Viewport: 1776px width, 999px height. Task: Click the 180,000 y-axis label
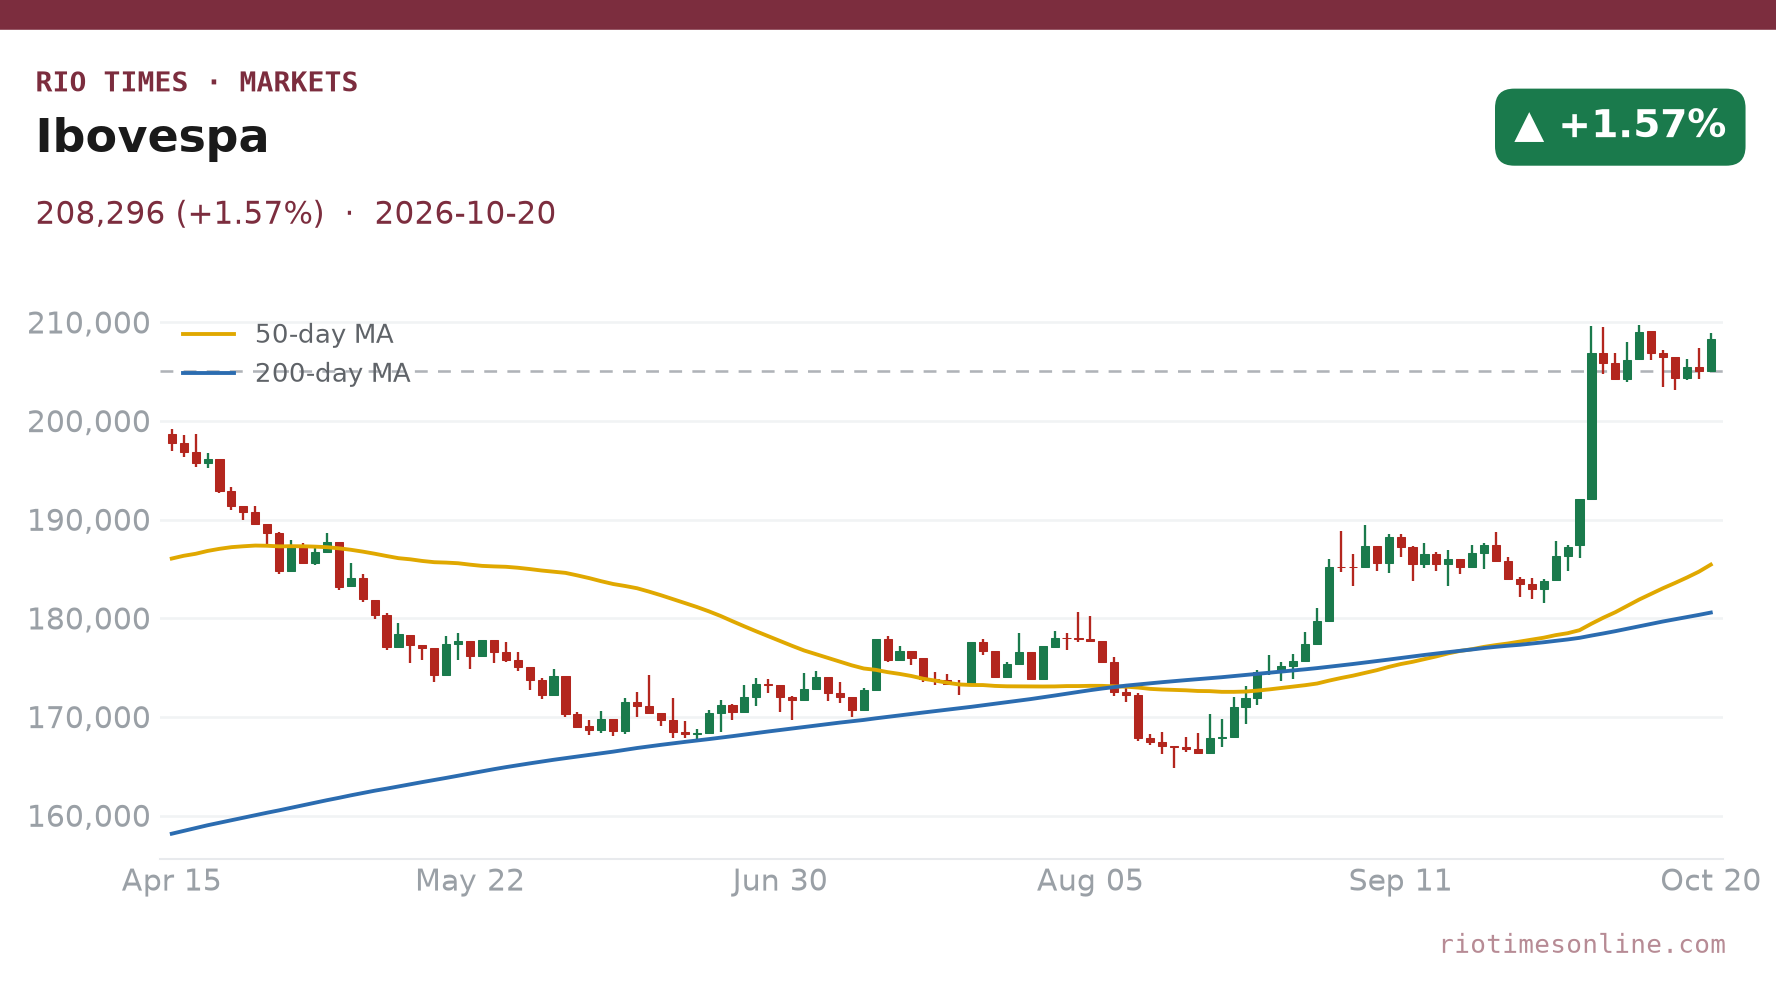tap(89, 620)
